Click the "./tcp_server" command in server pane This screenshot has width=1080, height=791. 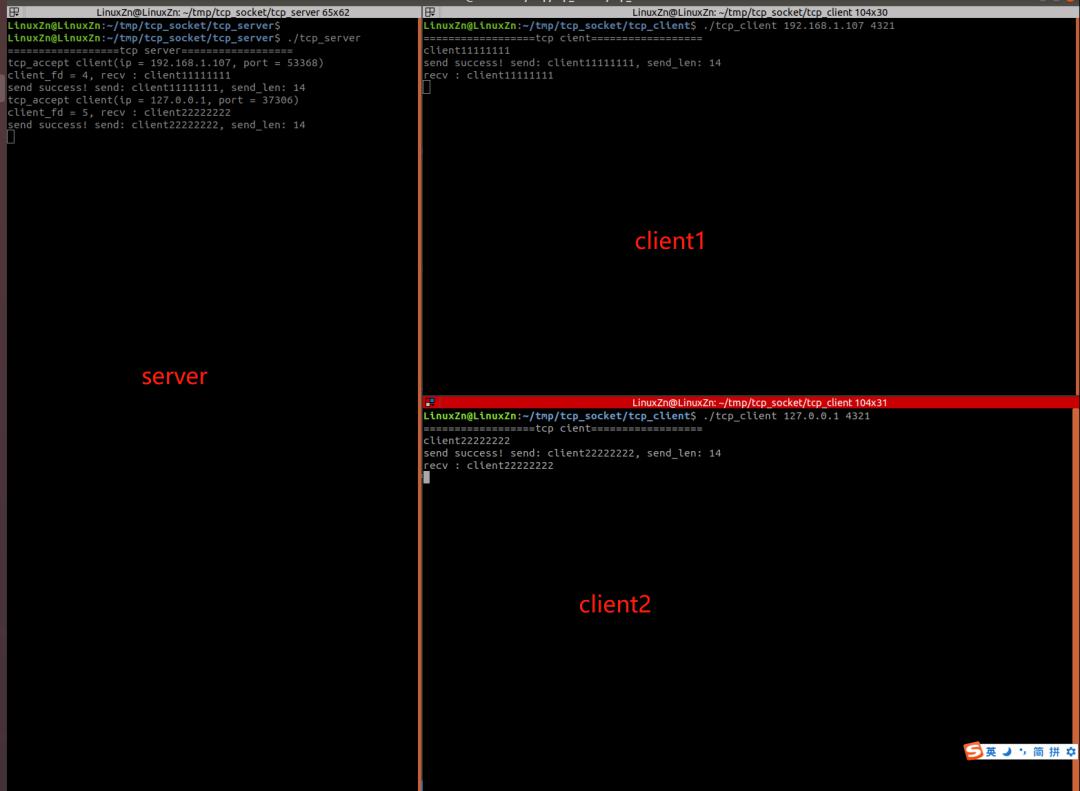click(324, 38)
